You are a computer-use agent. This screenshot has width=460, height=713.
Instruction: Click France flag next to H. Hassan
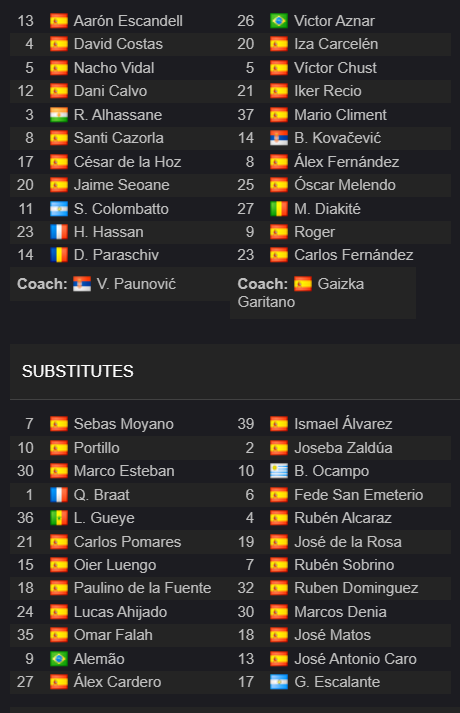click(59, 232)
